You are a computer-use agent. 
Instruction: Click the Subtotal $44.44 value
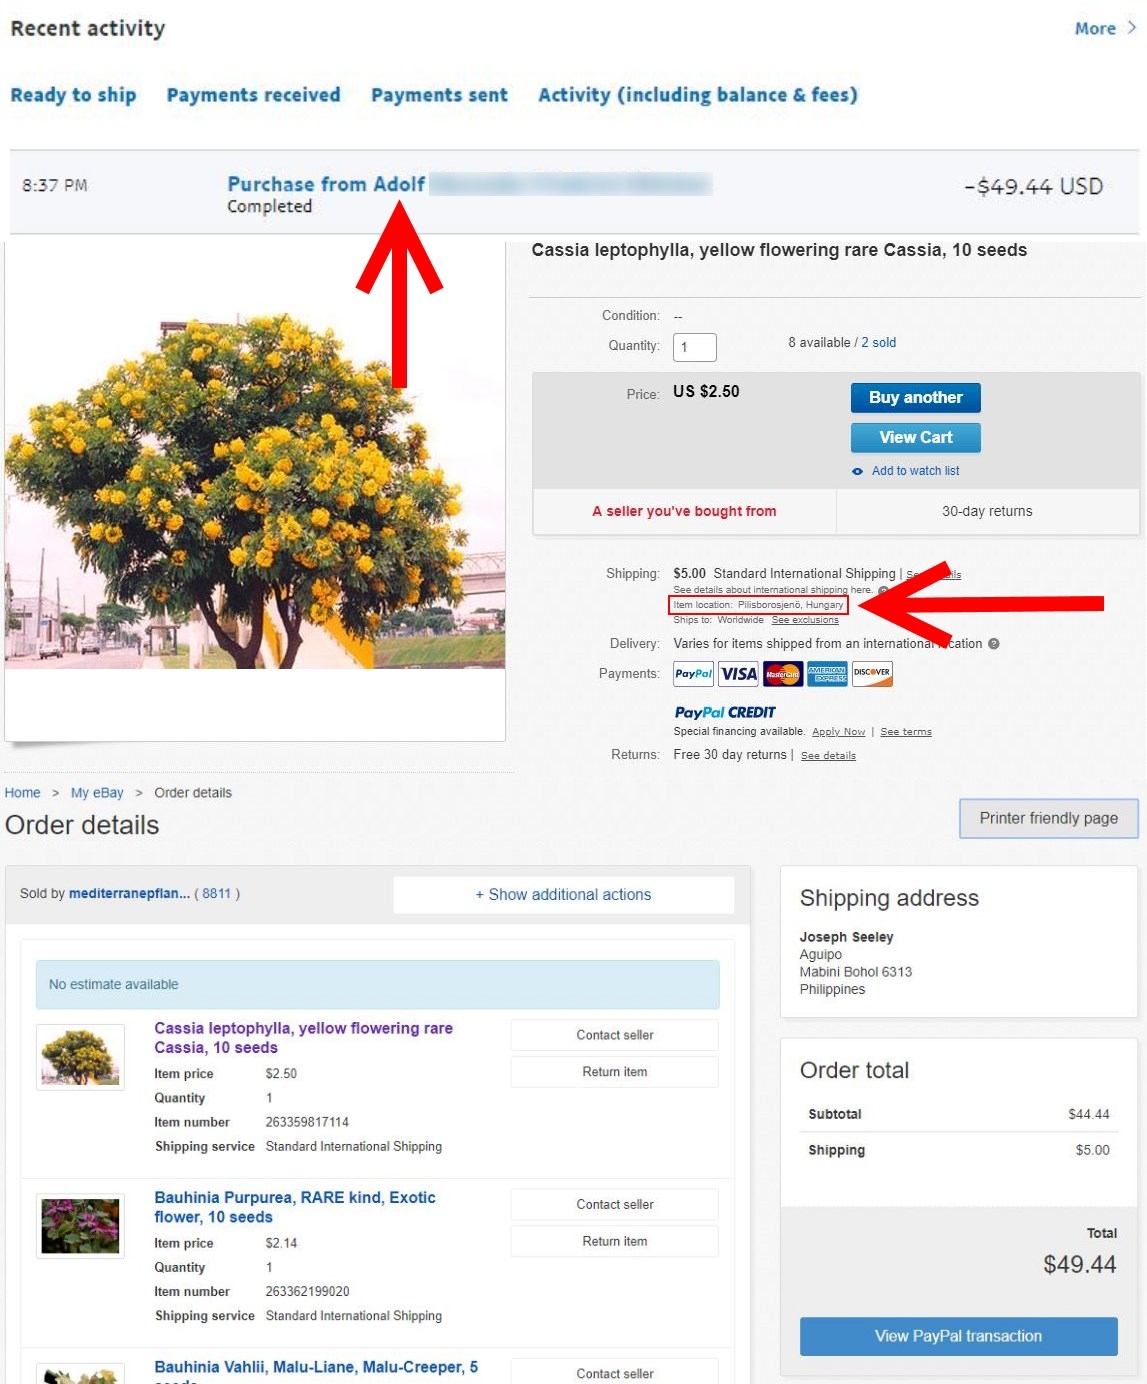point(1088,1115)
